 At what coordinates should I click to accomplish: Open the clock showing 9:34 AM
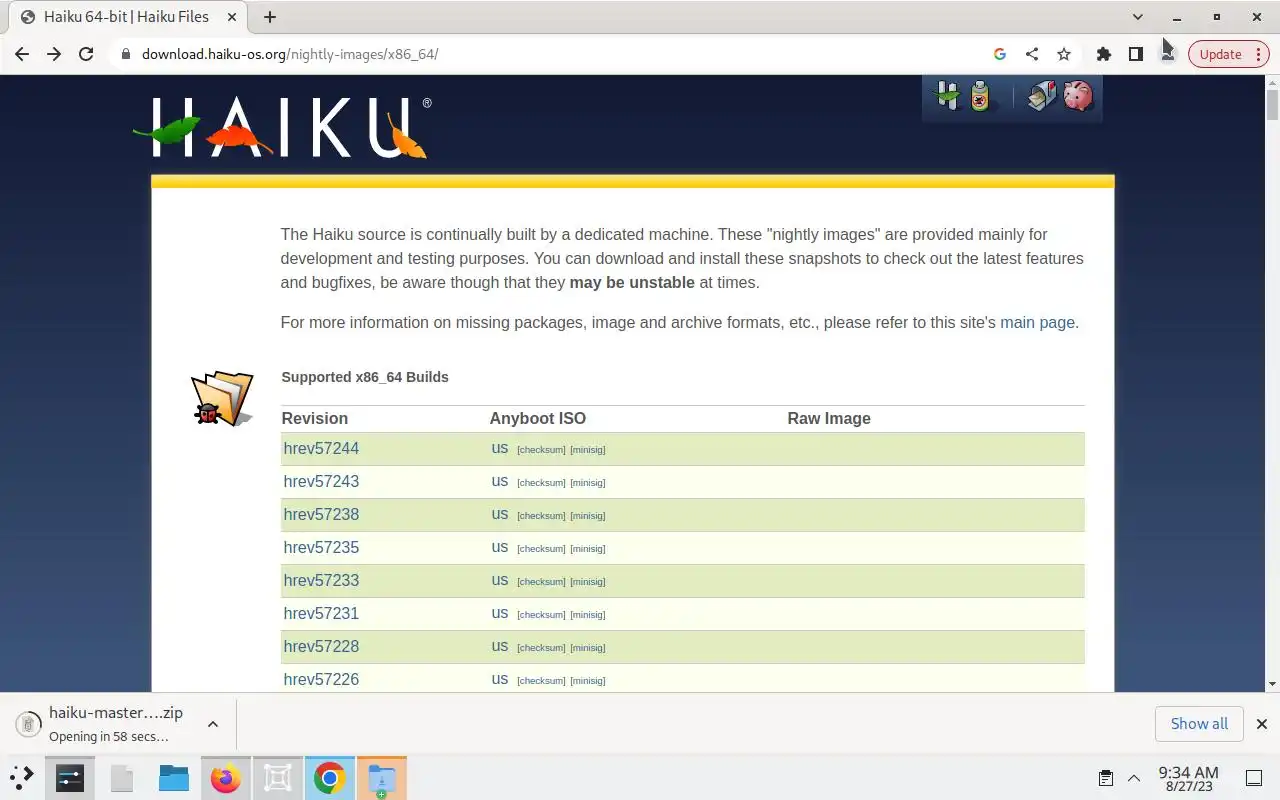click(1189, 778)
